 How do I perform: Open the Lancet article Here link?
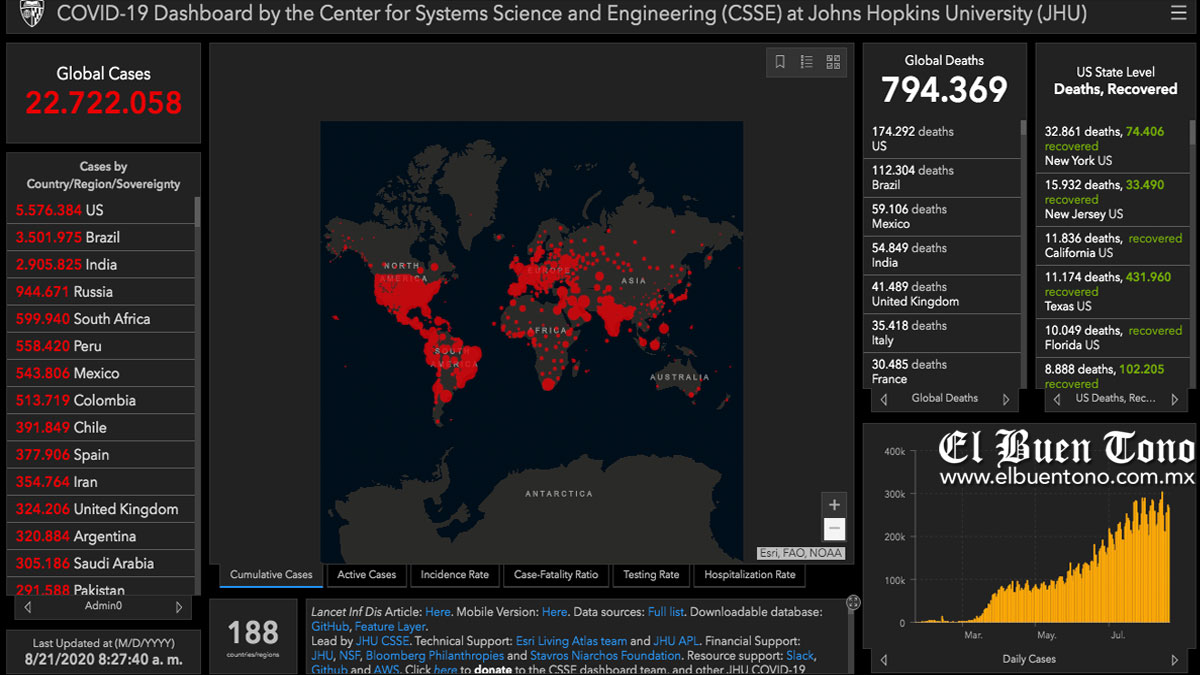click(x=438, y=612)
